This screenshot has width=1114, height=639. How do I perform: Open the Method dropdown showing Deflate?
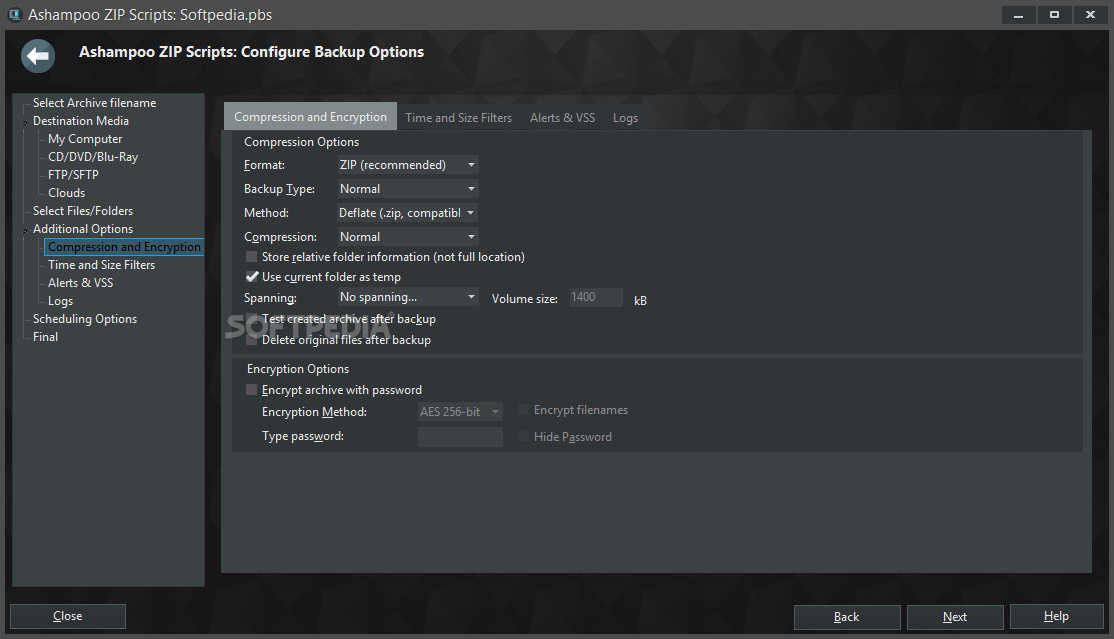[407, 213]
